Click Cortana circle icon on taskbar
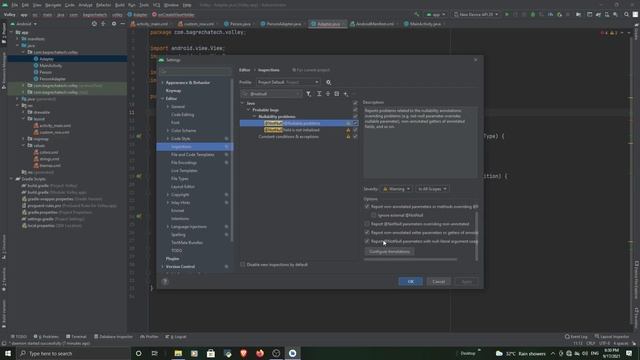The image size is (640, 360). click(138, 353)
